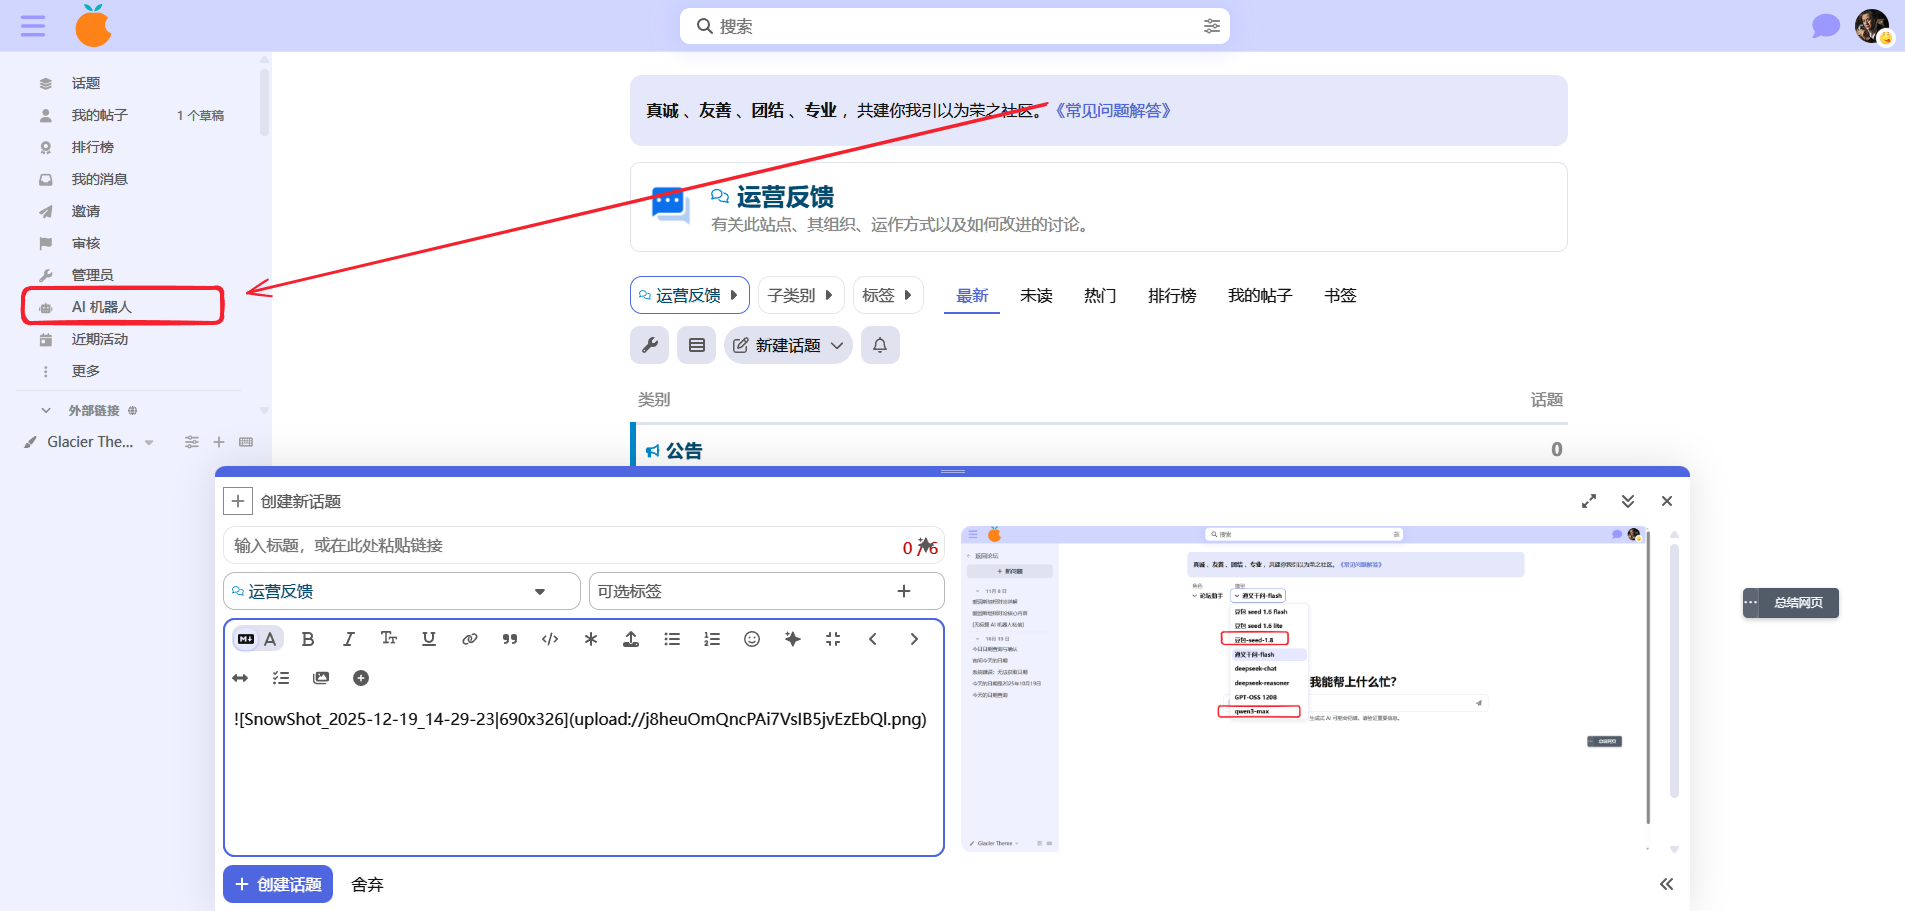Click the upload icon in the editor toolbar
This screenshot has width=1905, height=911.
pyautogui.click(x=631, y=639)
